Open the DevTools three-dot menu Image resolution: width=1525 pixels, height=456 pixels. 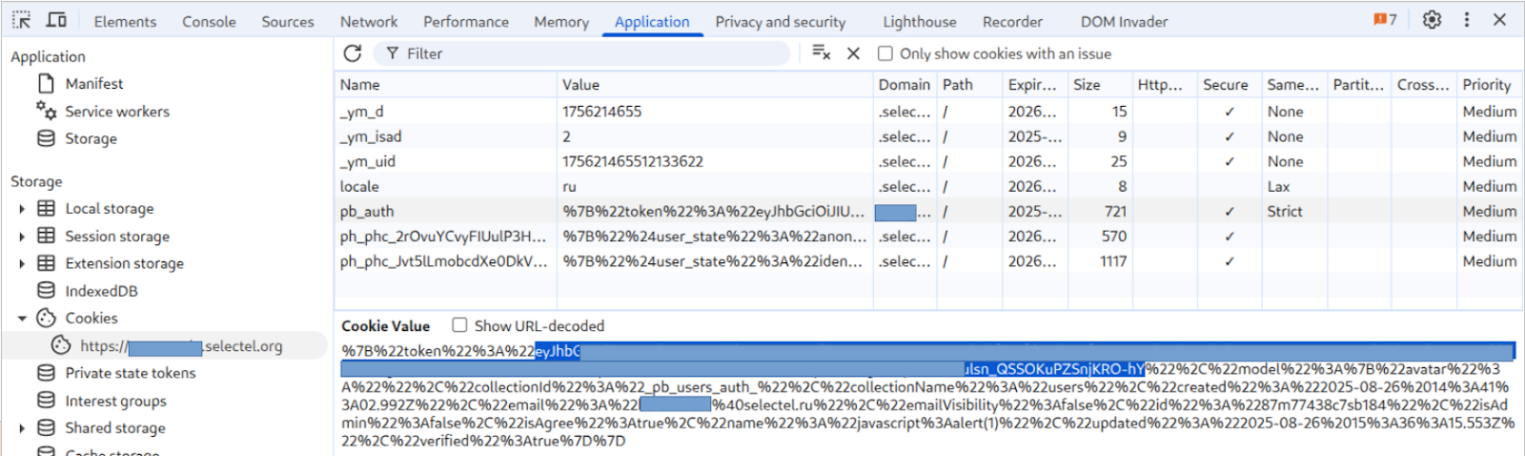[1467, 20]
